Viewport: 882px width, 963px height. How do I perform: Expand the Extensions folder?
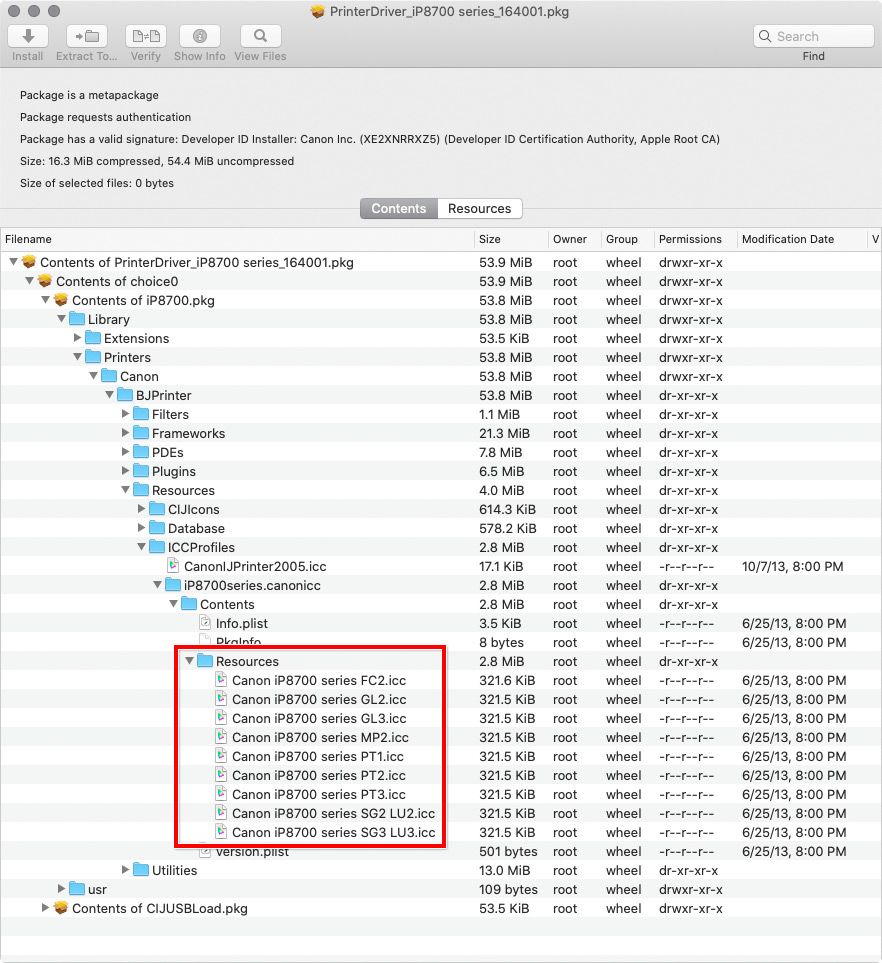[77, 338]
